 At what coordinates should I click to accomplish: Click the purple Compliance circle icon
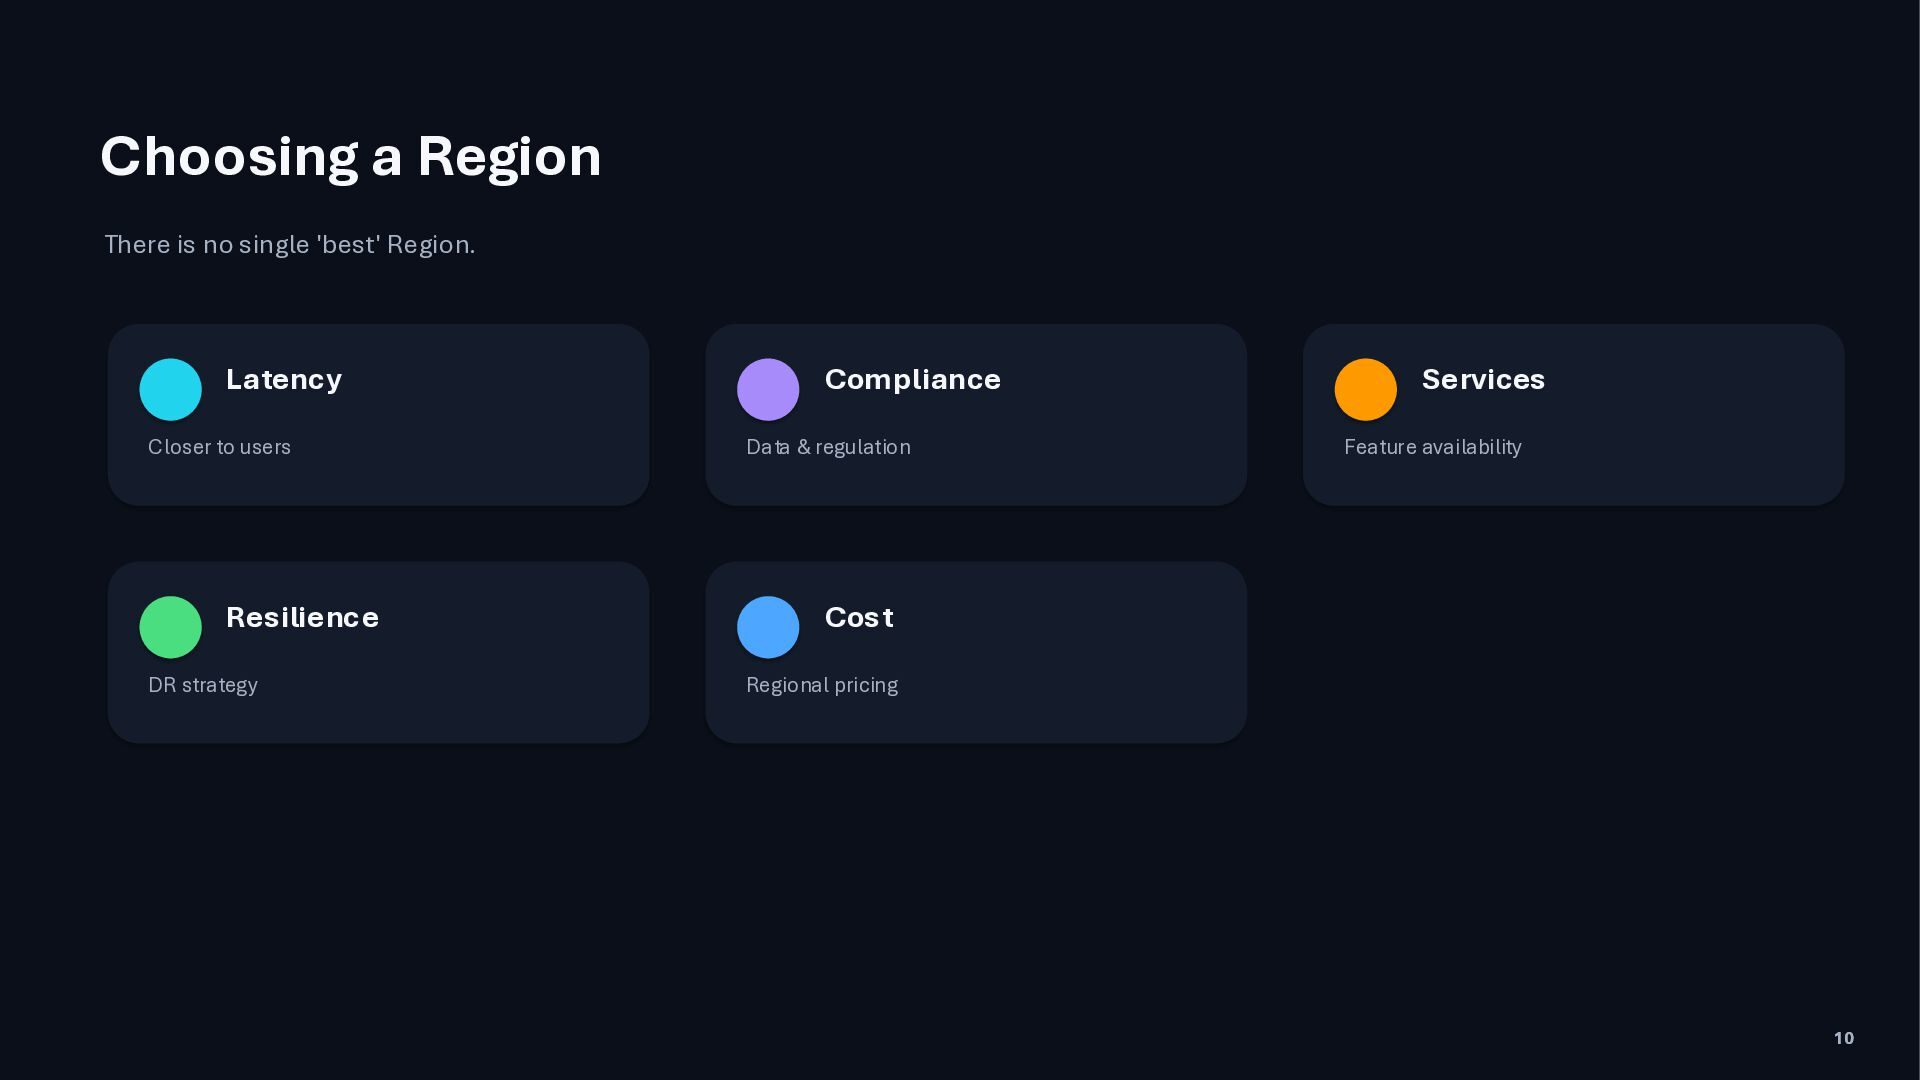point(768,389)
